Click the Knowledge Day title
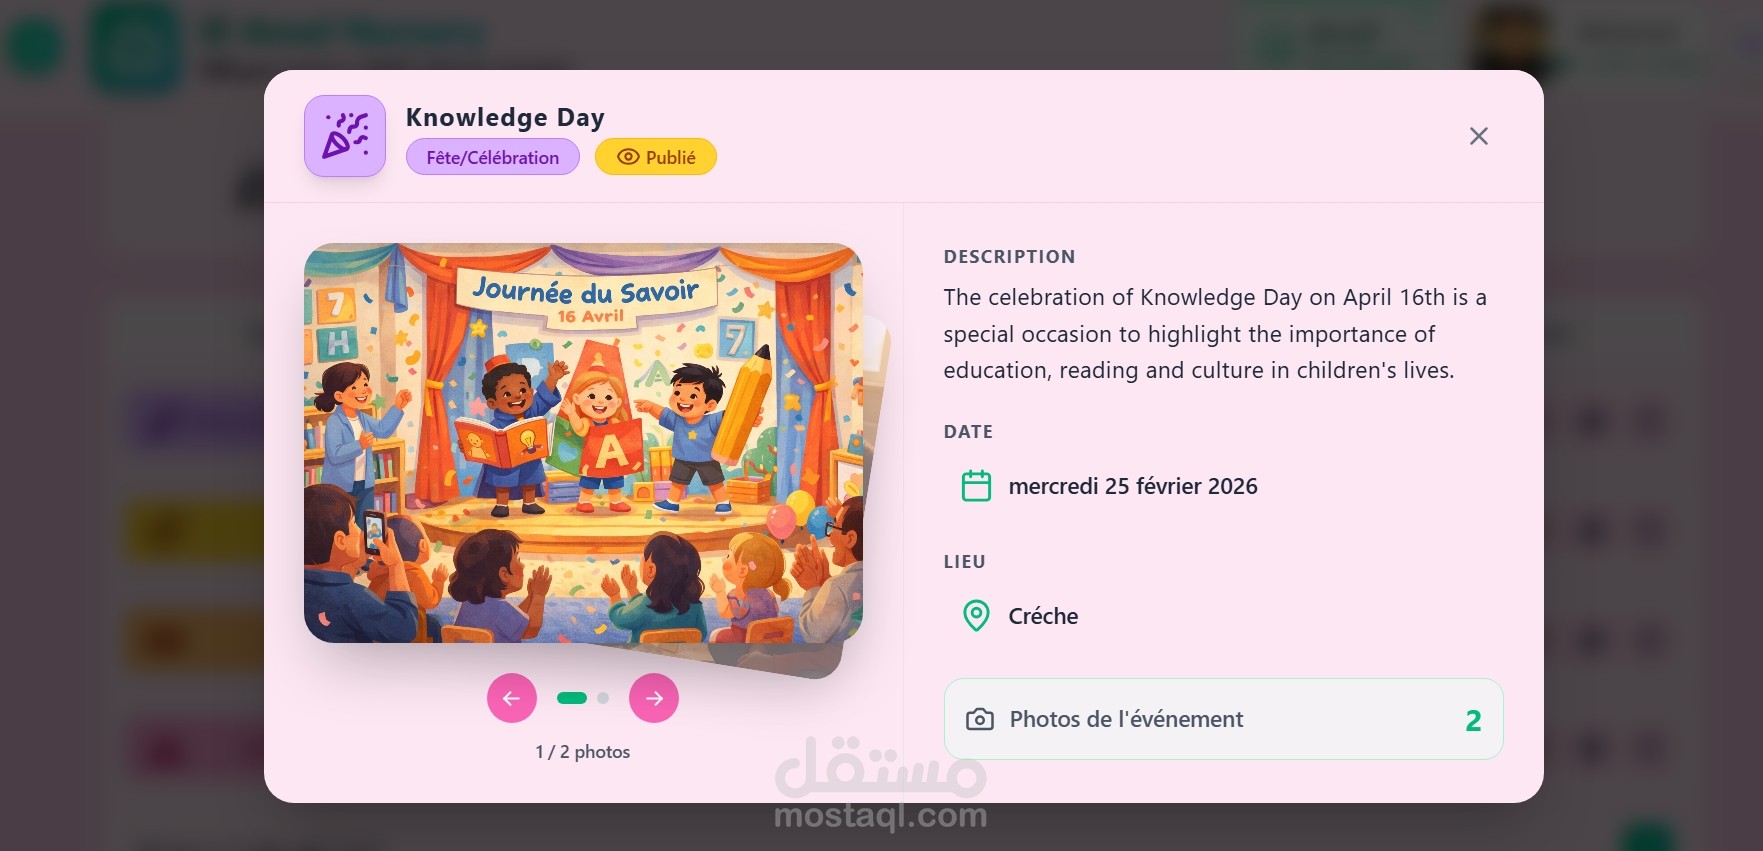 [505, 117]
